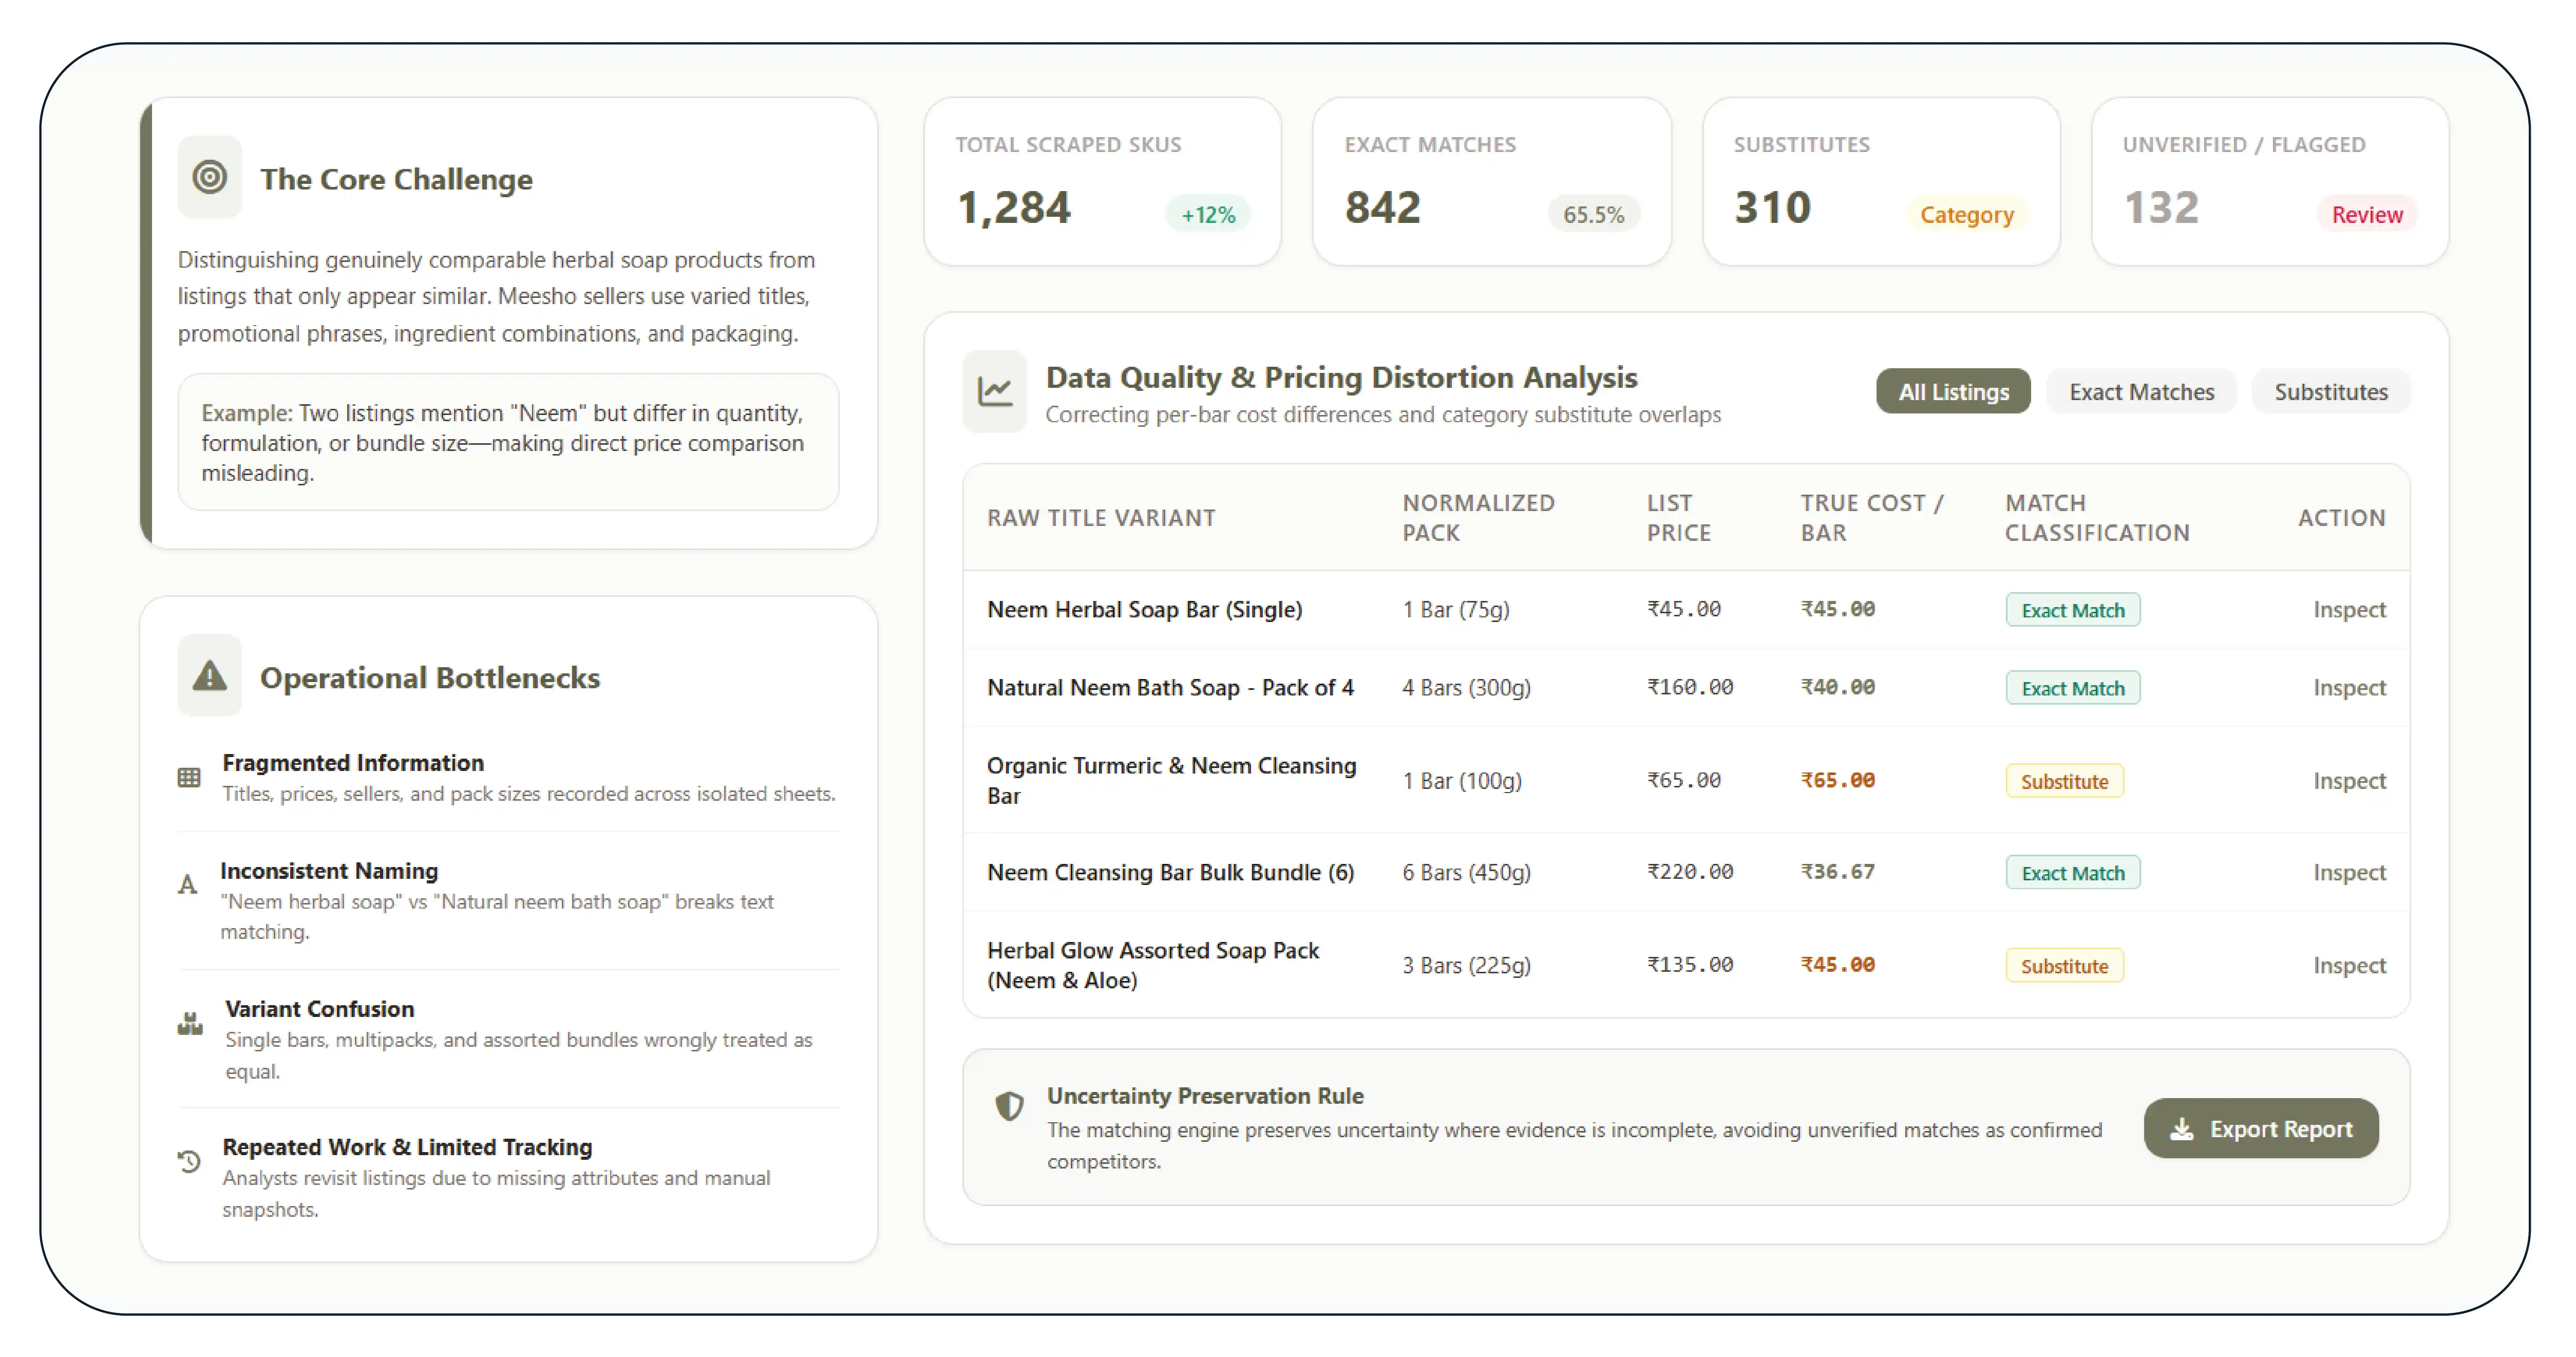2576x1357 pixels.
Task: Click the ₹220.00 list price cell
Action: [1690, 872]
